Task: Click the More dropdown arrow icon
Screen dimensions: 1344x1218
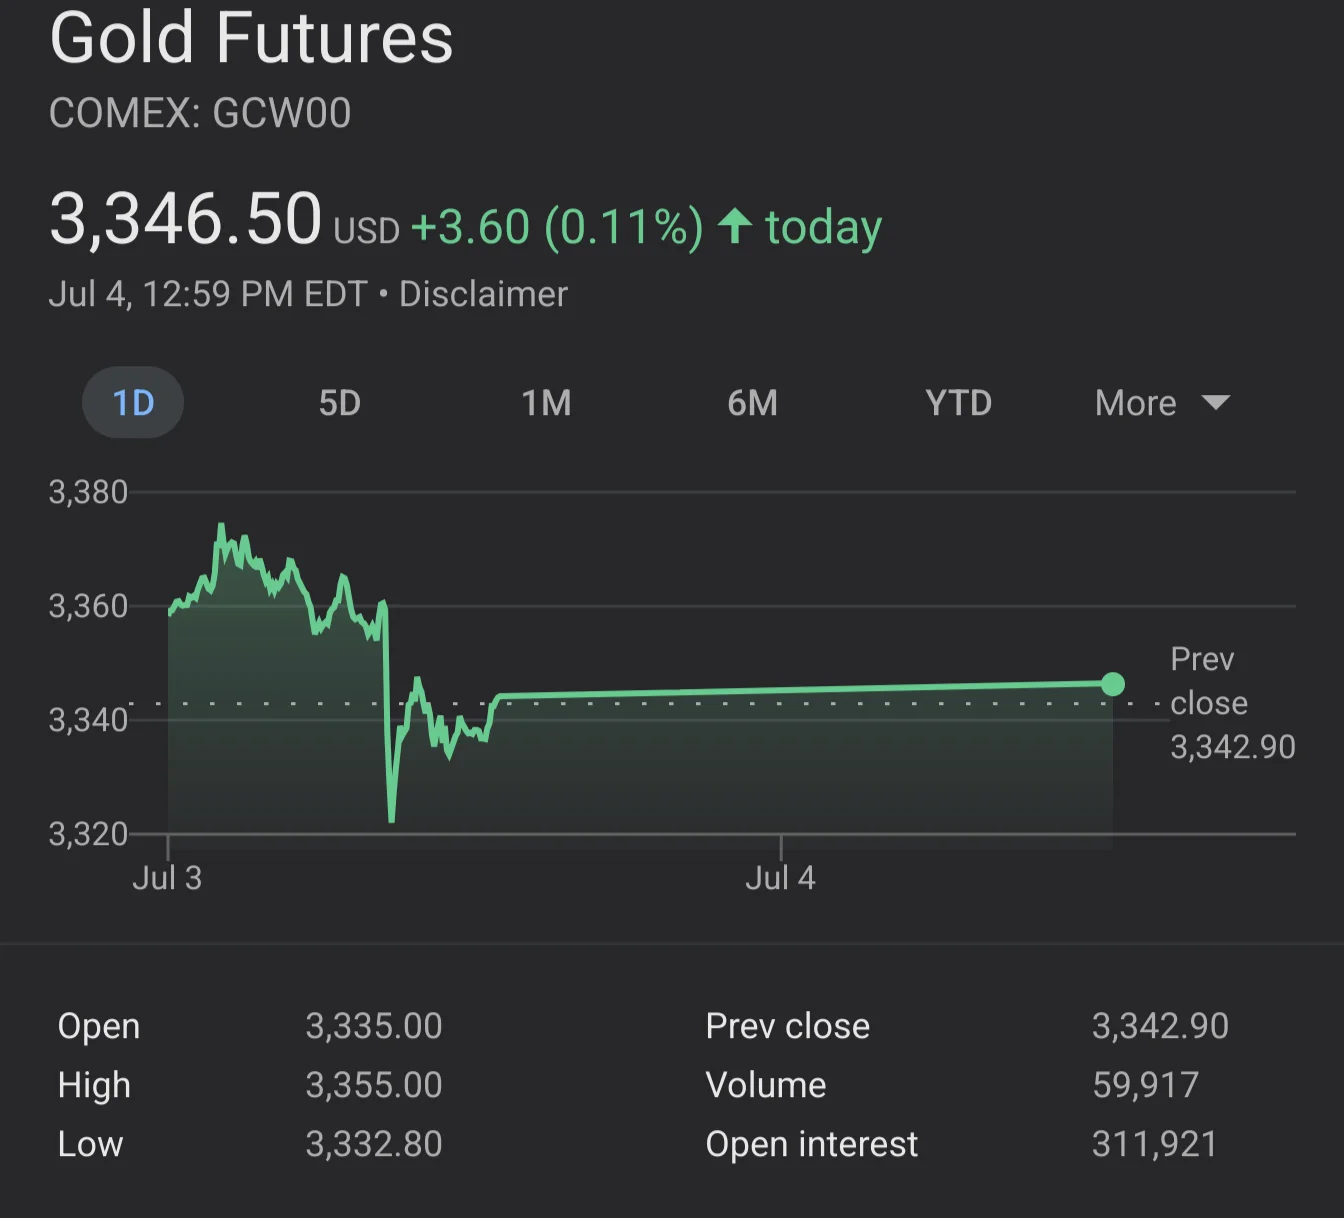Action: point(1216,403)
